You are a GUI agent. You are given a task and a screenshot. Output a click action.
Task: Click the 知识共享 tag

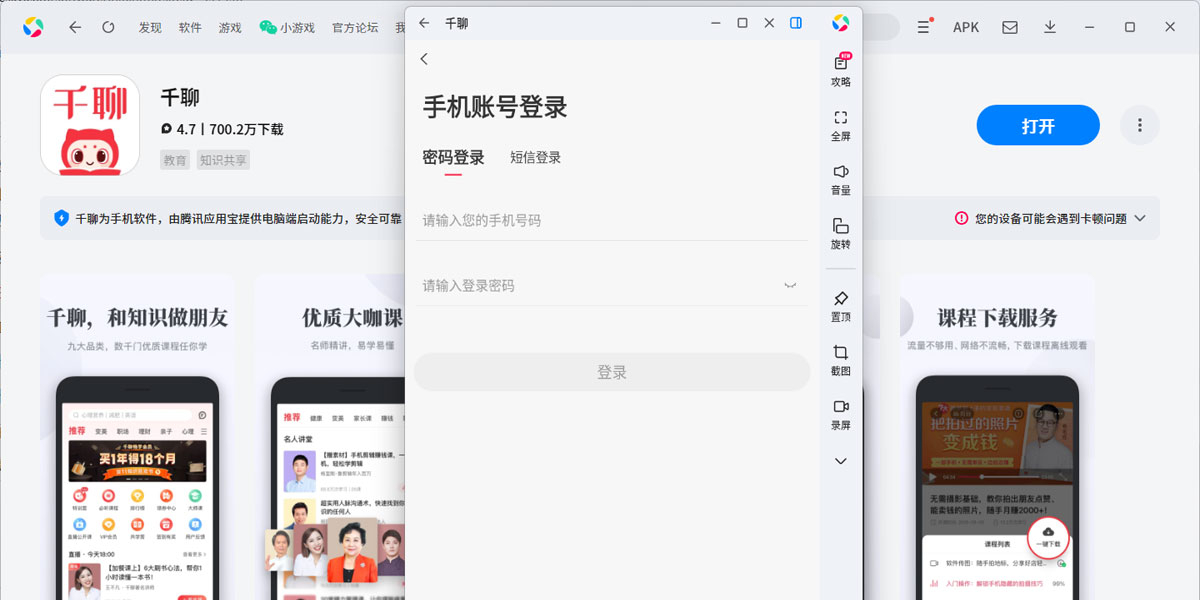pyautogui.click(x=223, y=160)
